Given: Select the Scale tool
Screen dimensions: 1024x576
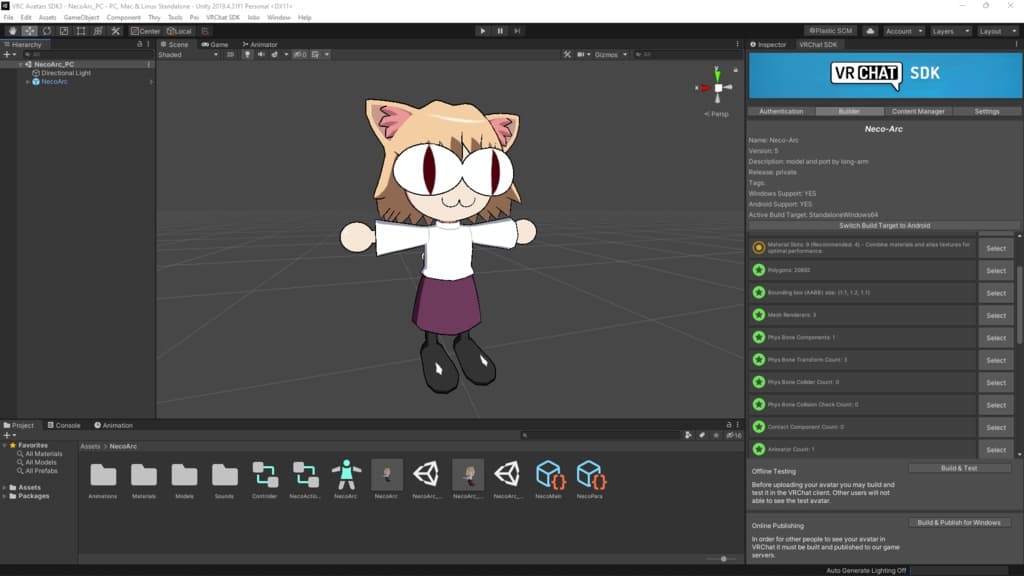Looking at the screenshot, I should [63, 31].
